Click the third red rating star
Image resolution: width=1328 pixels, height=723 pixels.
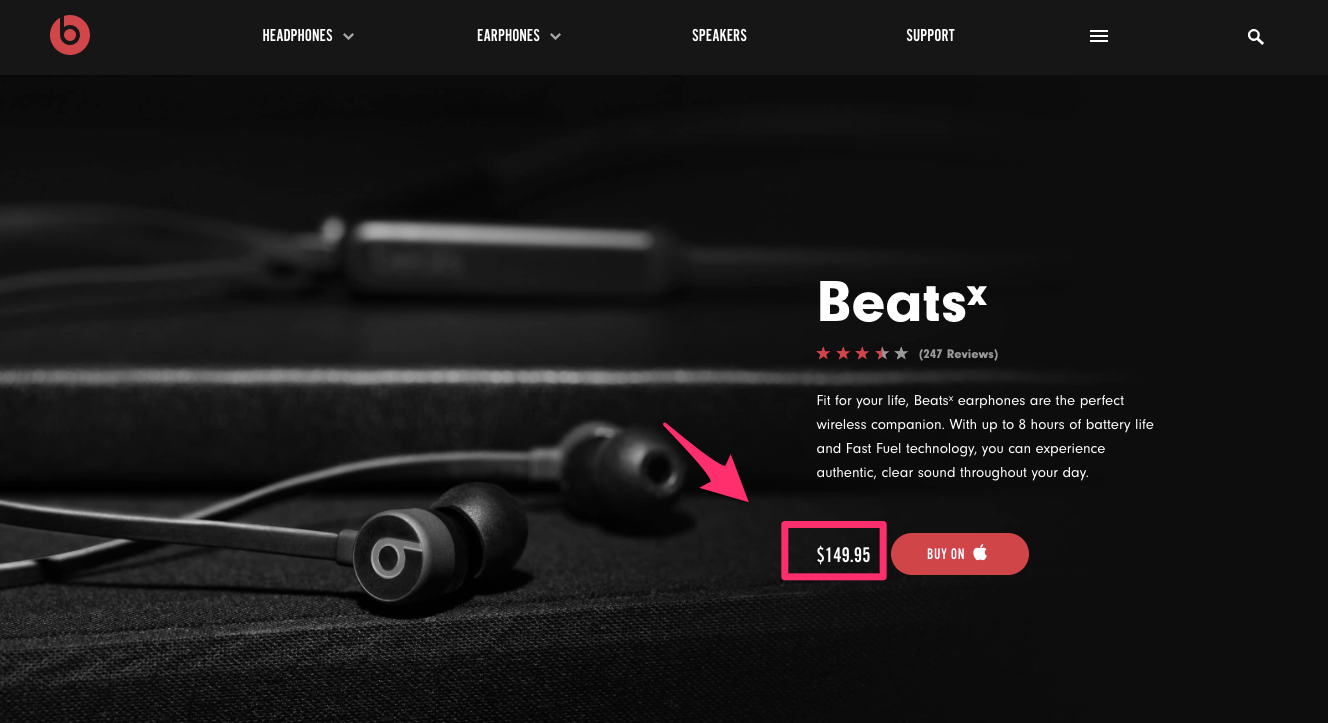(x=862, y=353)
